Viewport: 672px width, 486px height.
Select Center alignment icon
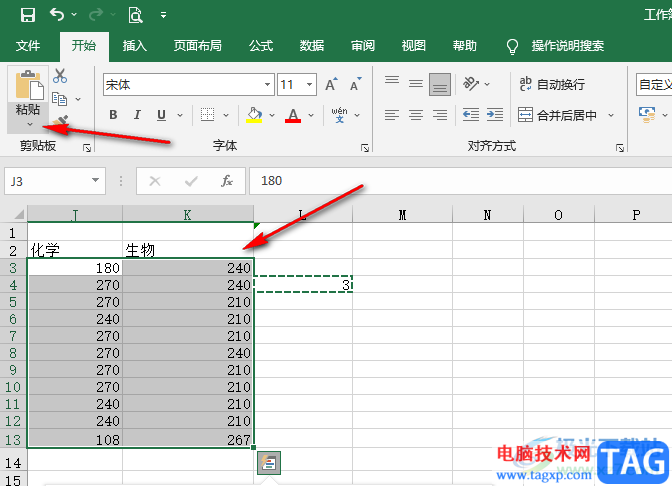[416, 115]
